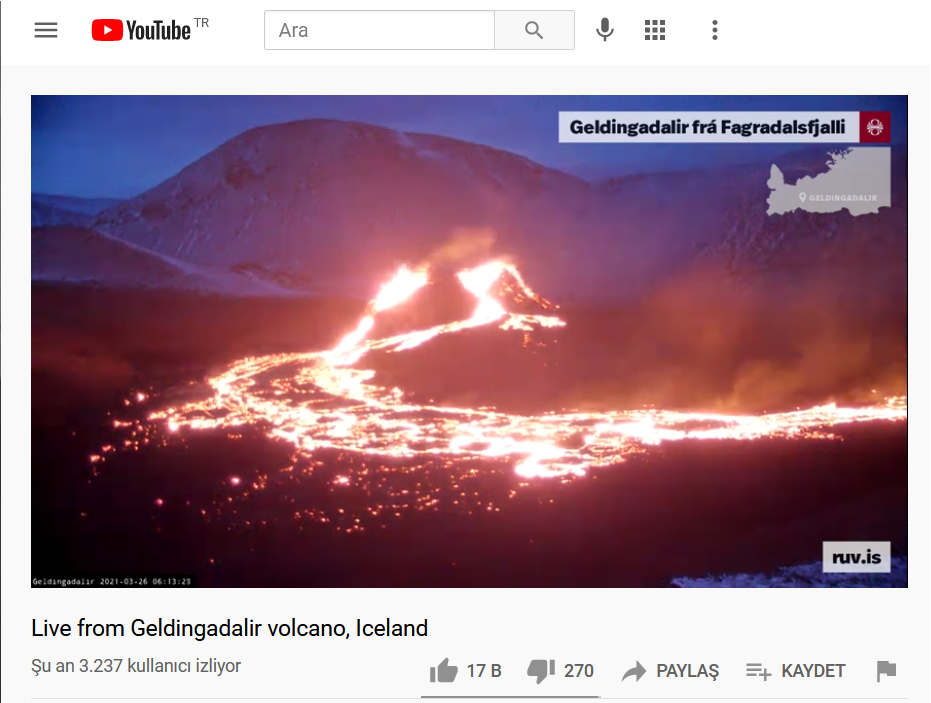This screenshot has height=703, width=931.
Task: Click the like count 17 B
Action: [484, 671]
